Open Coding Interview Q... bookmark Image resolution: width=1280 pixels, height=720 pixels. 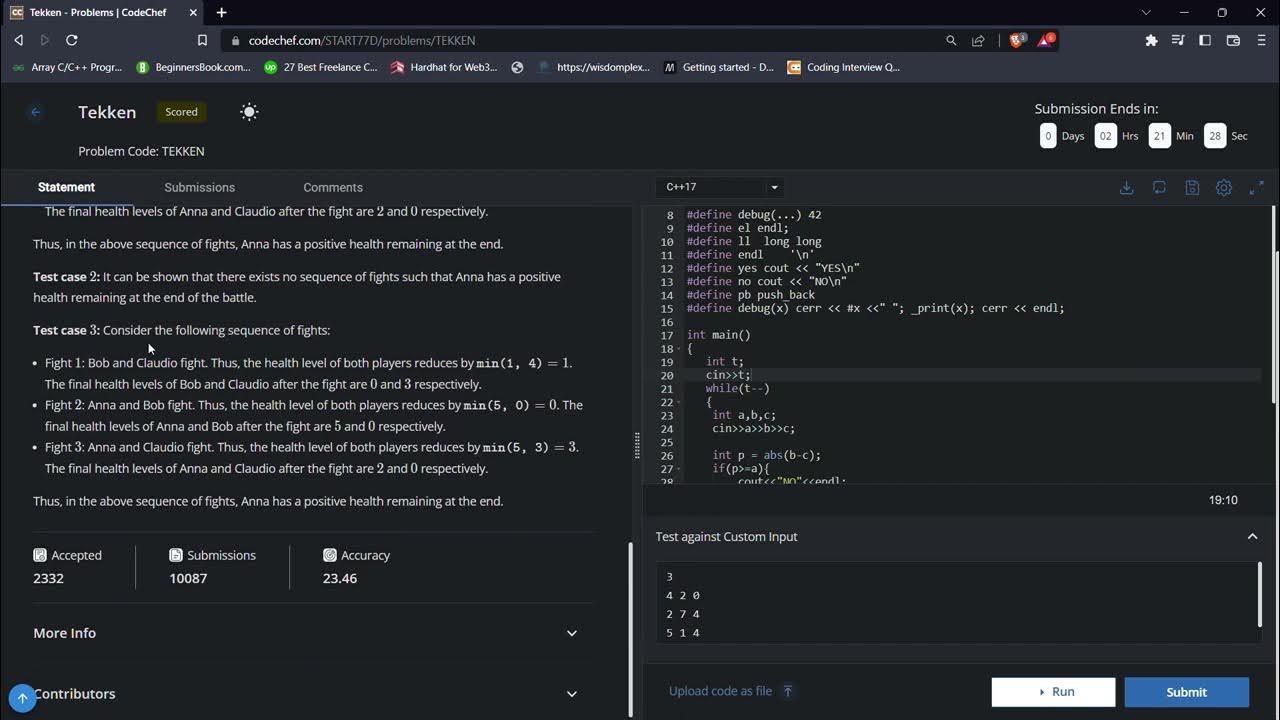[x=844, y=67]
